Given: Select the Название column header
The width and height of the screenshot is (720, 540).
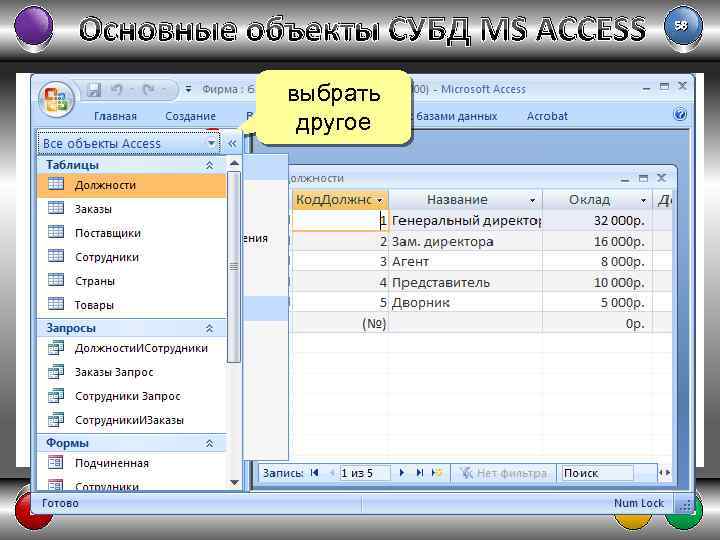Looking at the screenshot, I should point(465,200).
